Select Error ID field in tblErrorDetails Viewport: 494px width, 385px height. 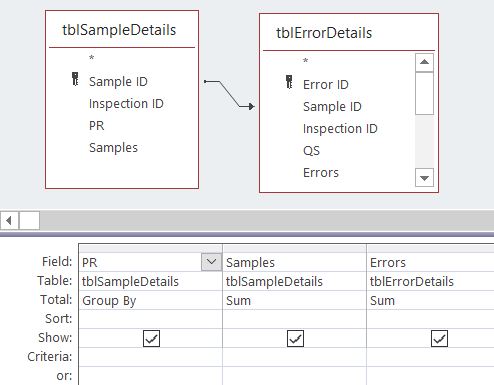point(326,85)
